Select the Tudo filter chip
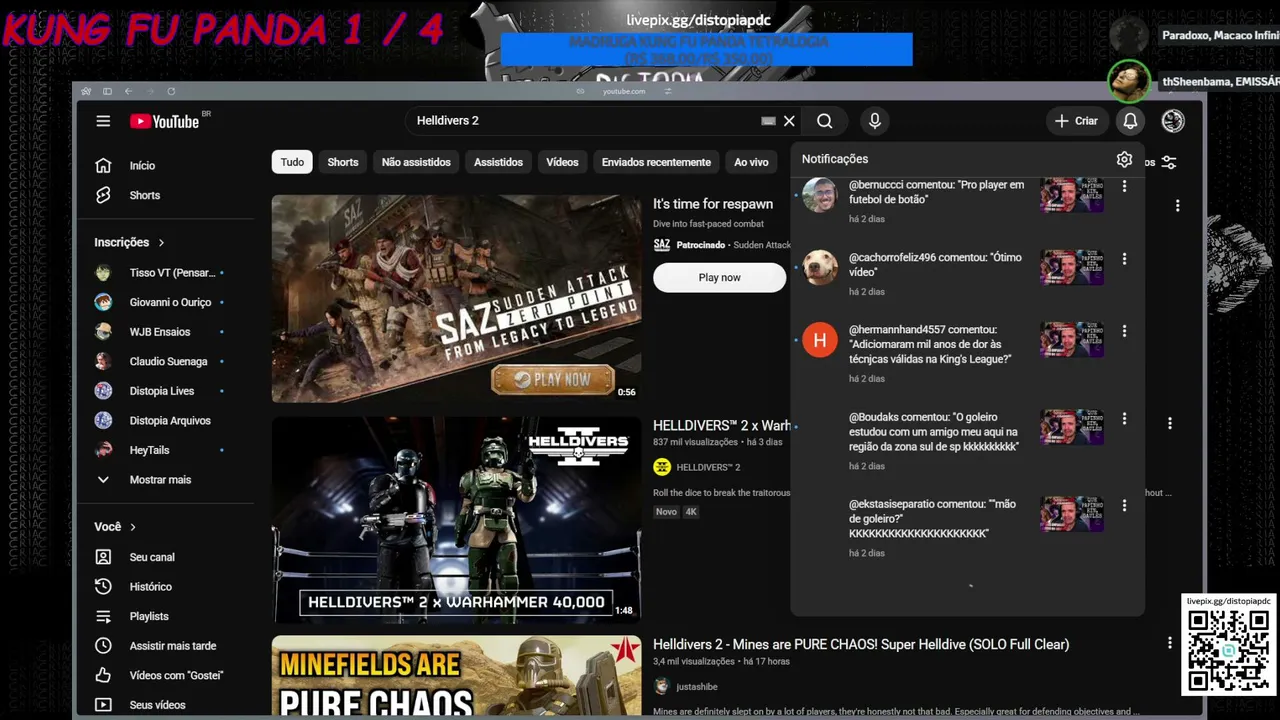 [292, 162]
